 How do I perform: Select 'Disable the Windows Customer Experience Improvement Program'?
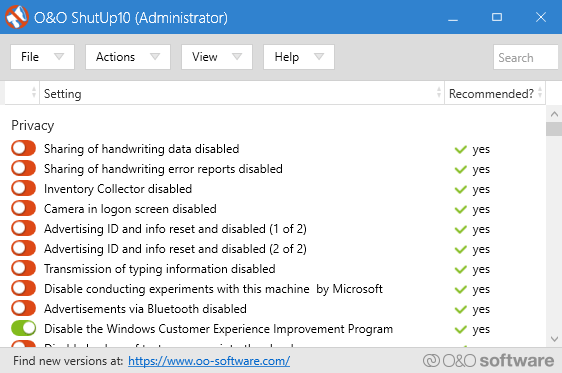click(218, 329)
